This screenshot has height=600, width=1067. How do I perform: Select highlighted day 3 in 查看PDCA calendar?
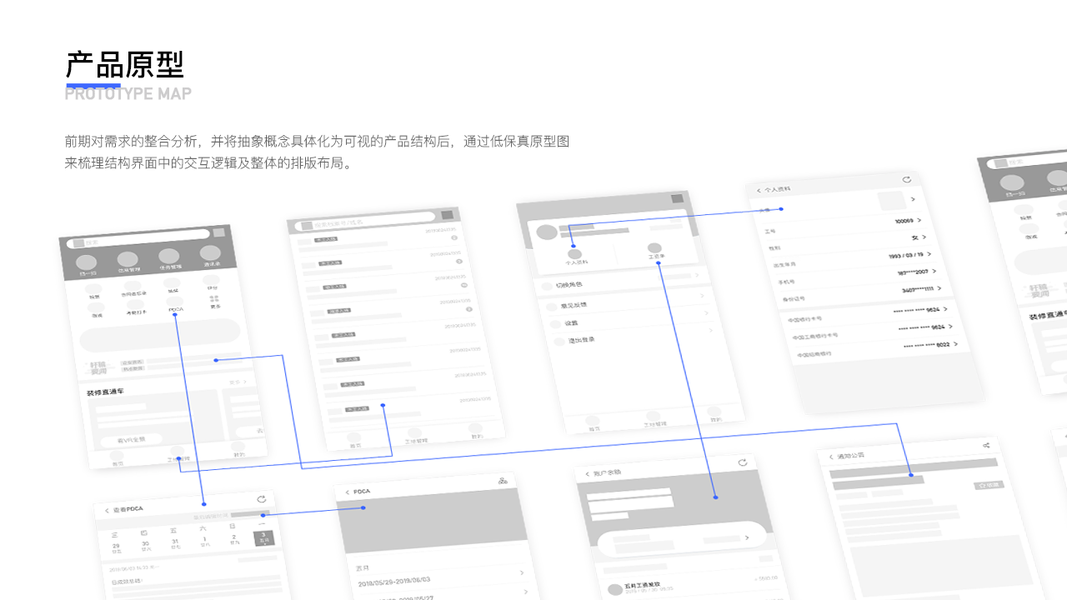click(x=264, y=538)
